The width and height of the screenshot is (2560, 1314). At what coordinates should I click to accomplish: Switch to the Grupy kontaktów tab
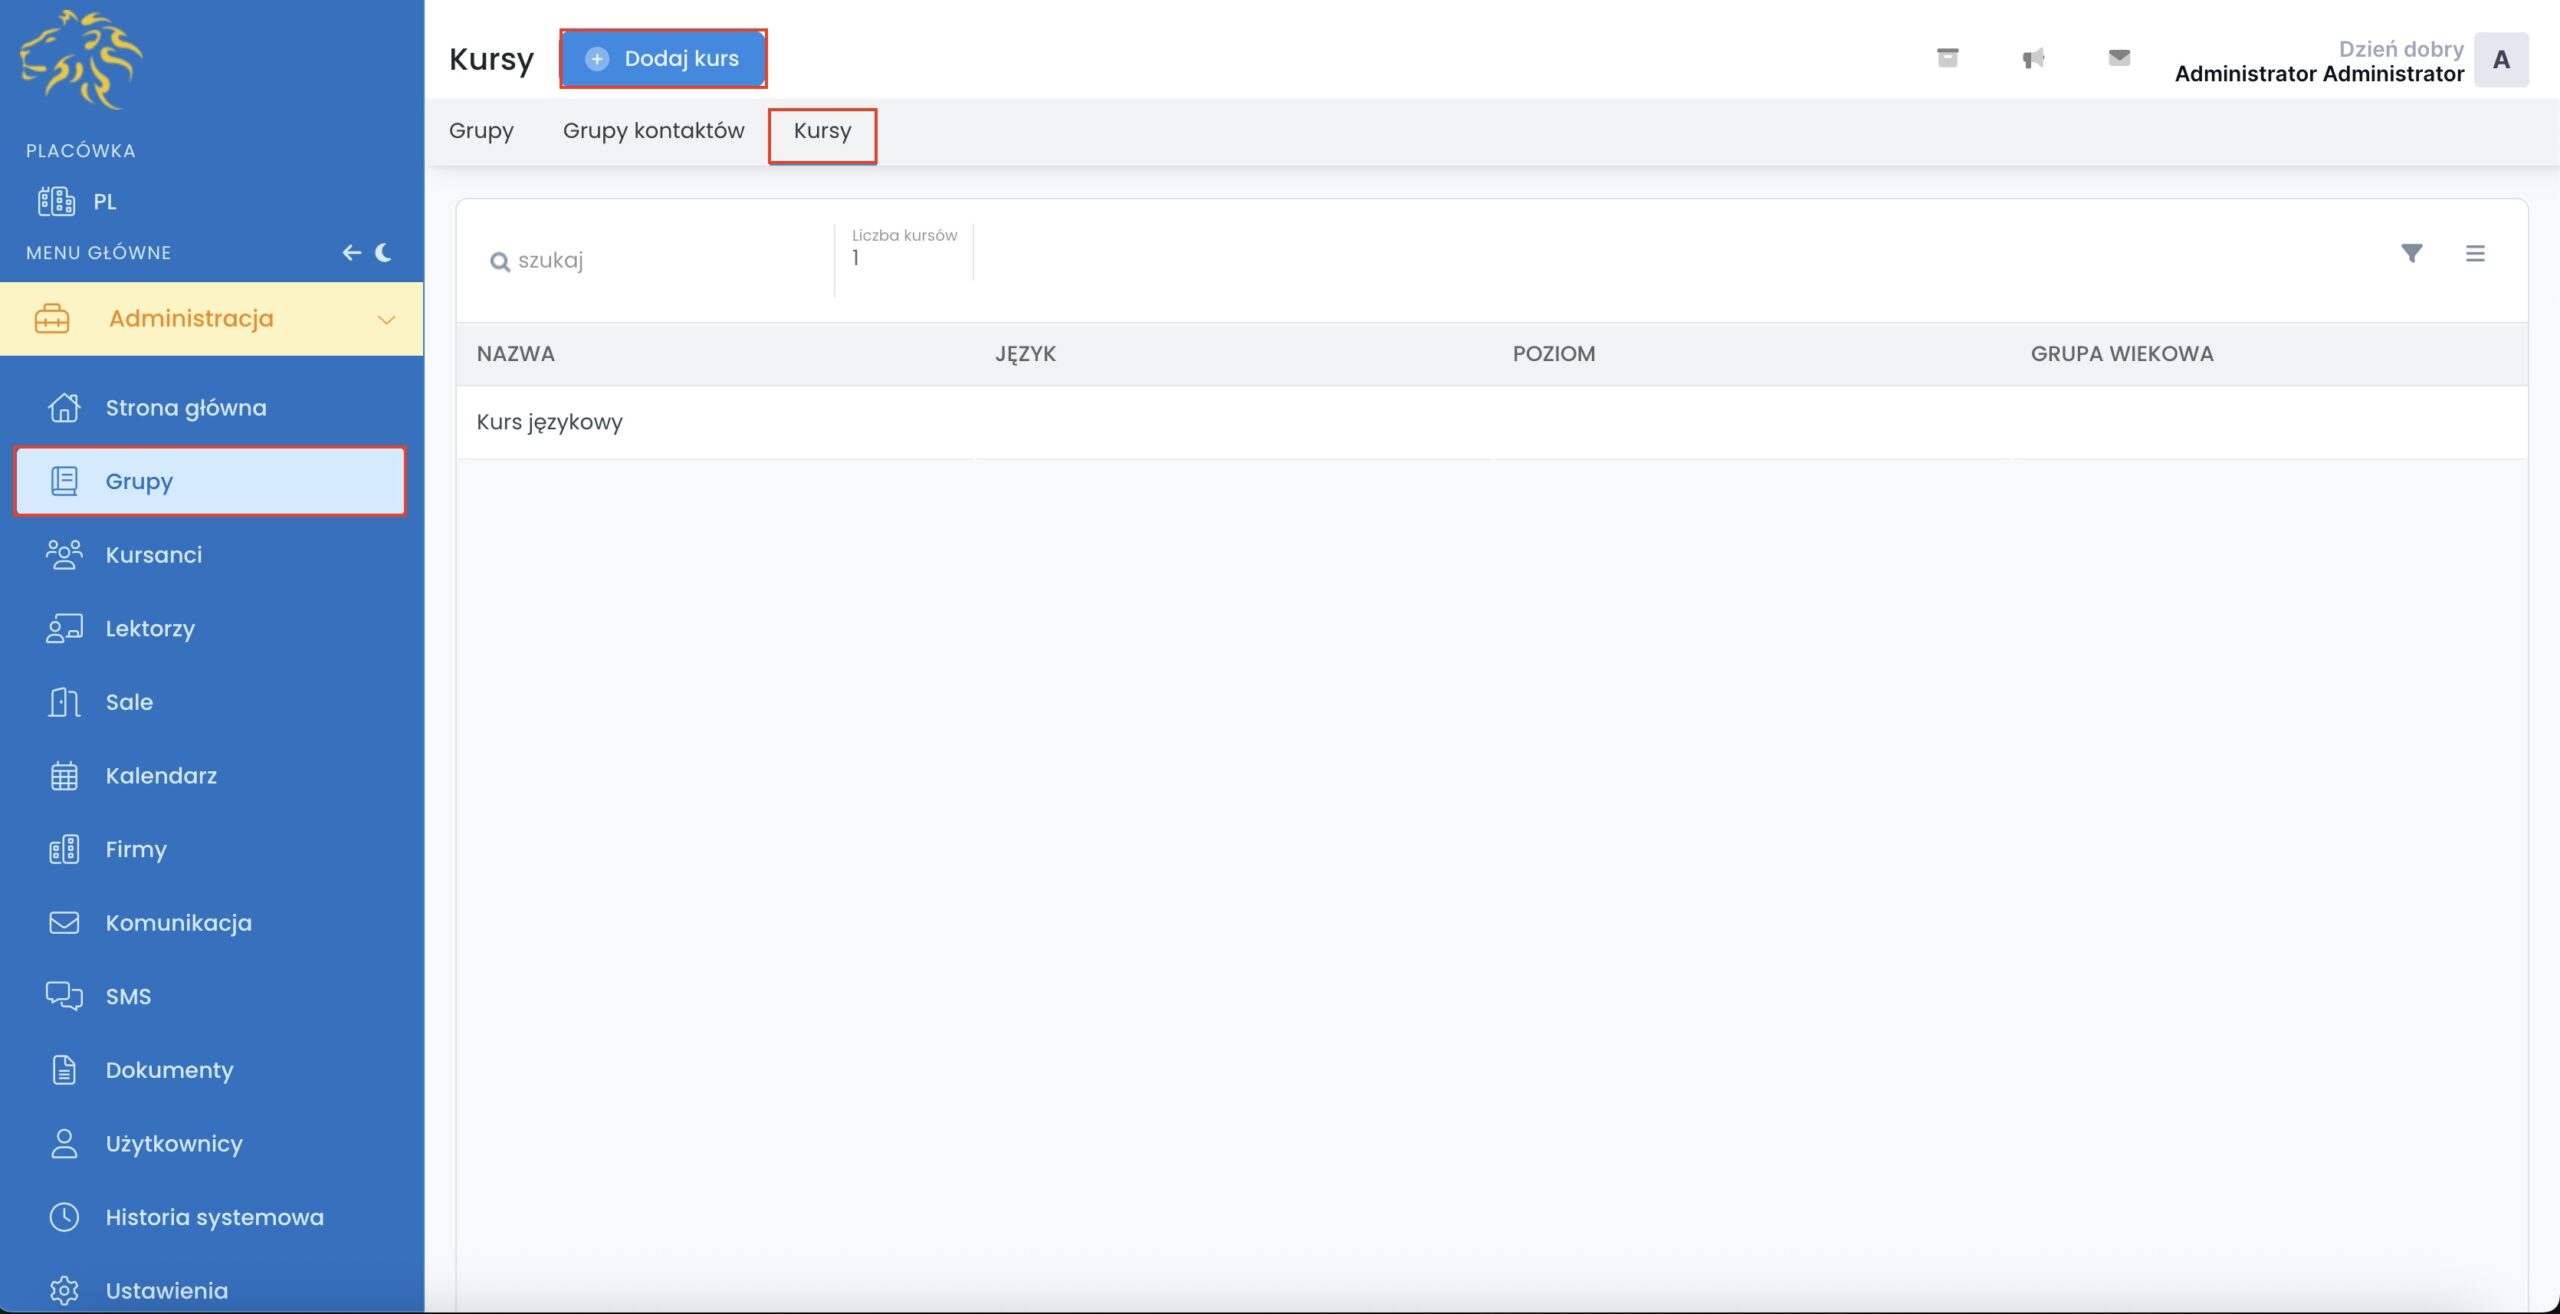tap(653, 131)
